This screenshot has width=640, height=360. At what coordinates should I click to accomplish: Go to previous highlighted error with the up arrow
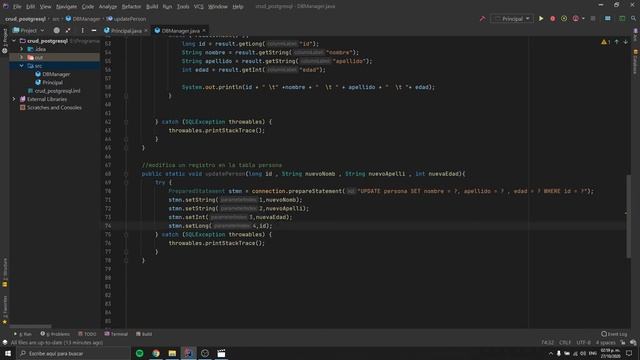coord(617,42)
